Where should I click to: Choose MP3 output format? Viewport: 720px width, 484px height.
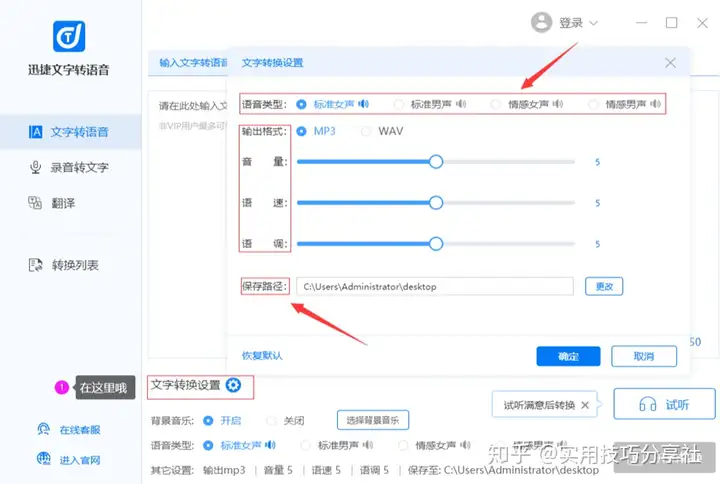click(x=301, y=131)
